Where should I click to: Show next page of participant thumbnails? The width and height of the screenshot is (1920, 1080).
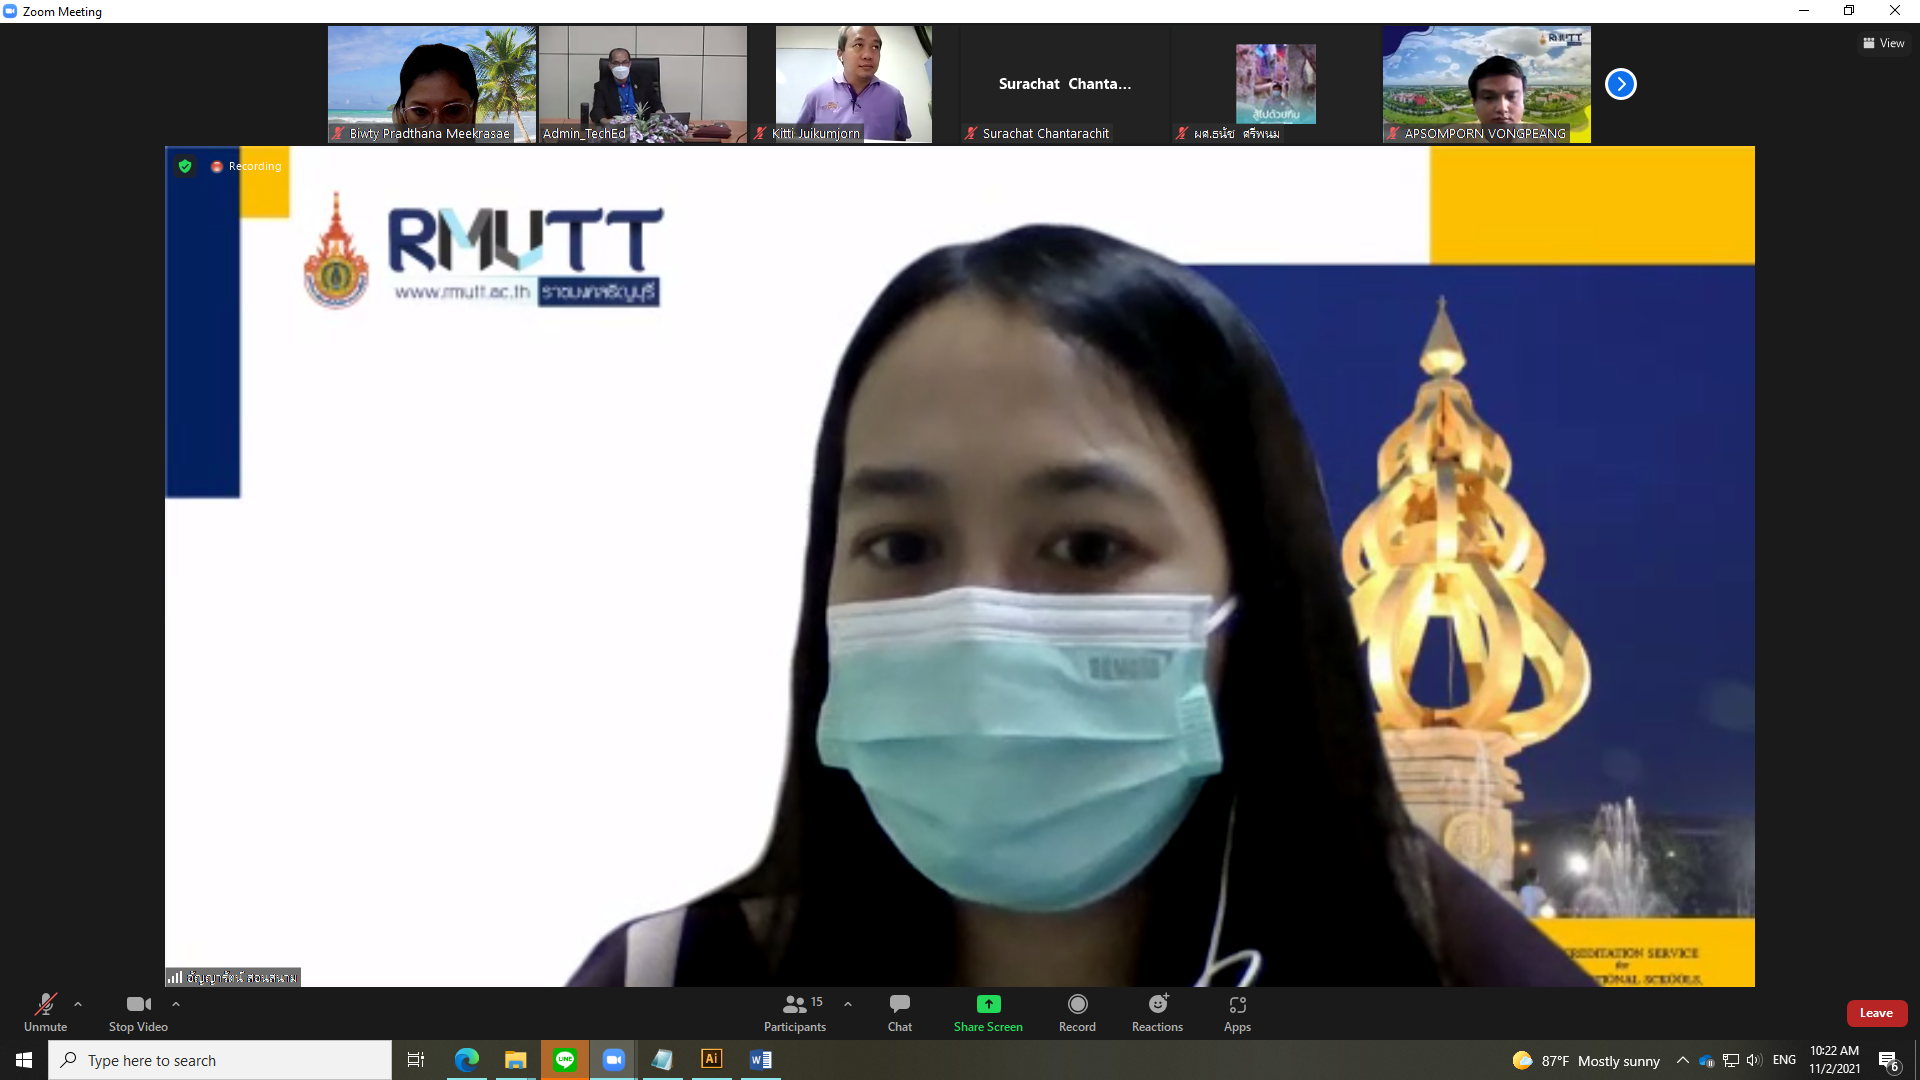click(x=1621, y=84)
